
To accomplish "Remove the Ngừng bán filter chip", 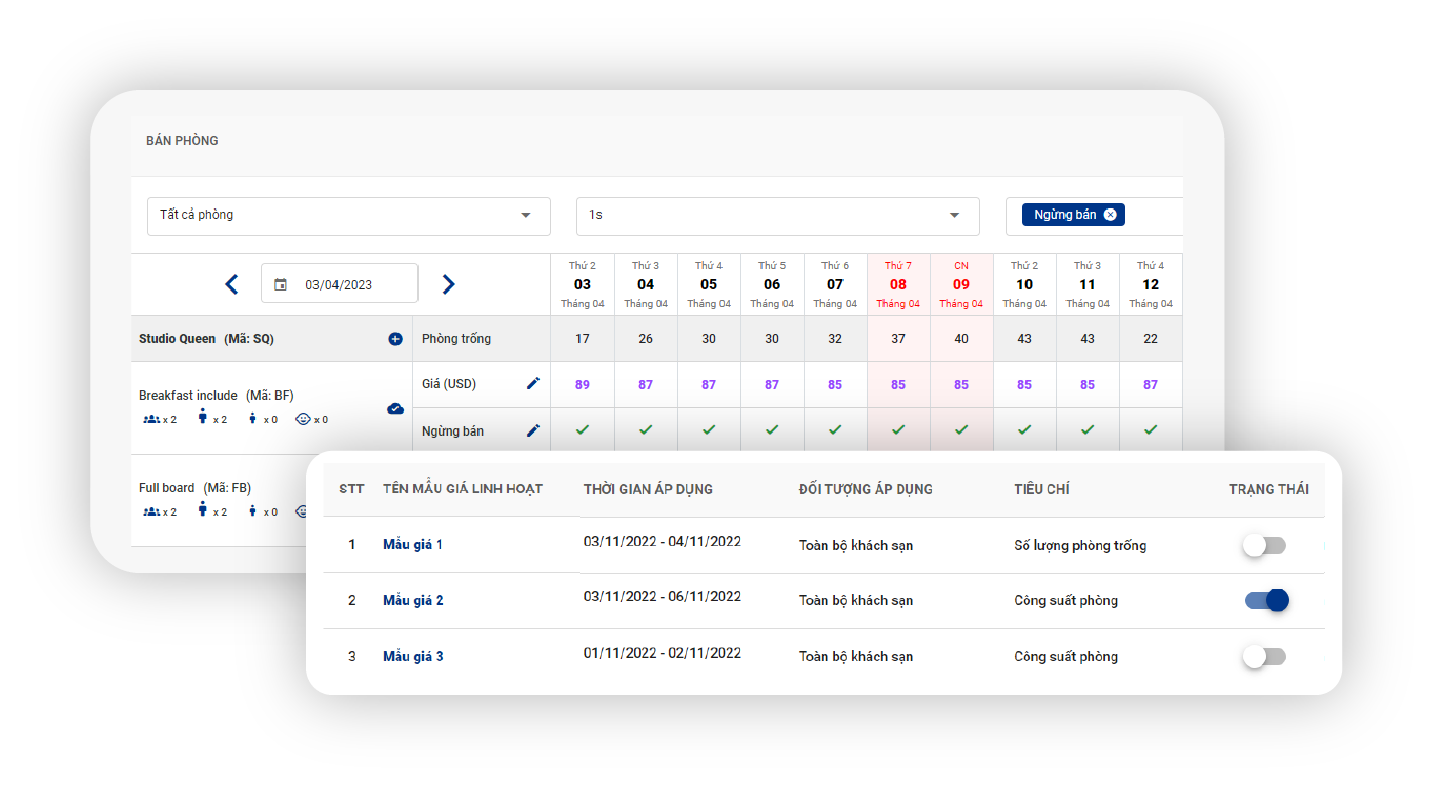I will coord(1110,215).
